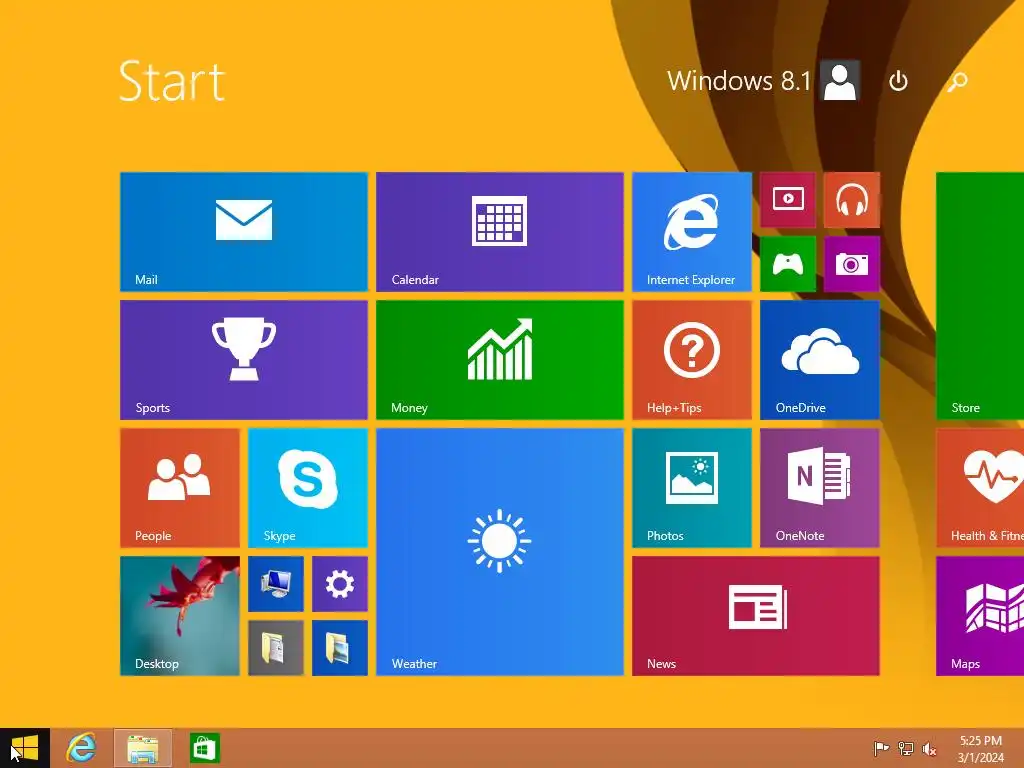Open the Sports tile

pos(244,360)
